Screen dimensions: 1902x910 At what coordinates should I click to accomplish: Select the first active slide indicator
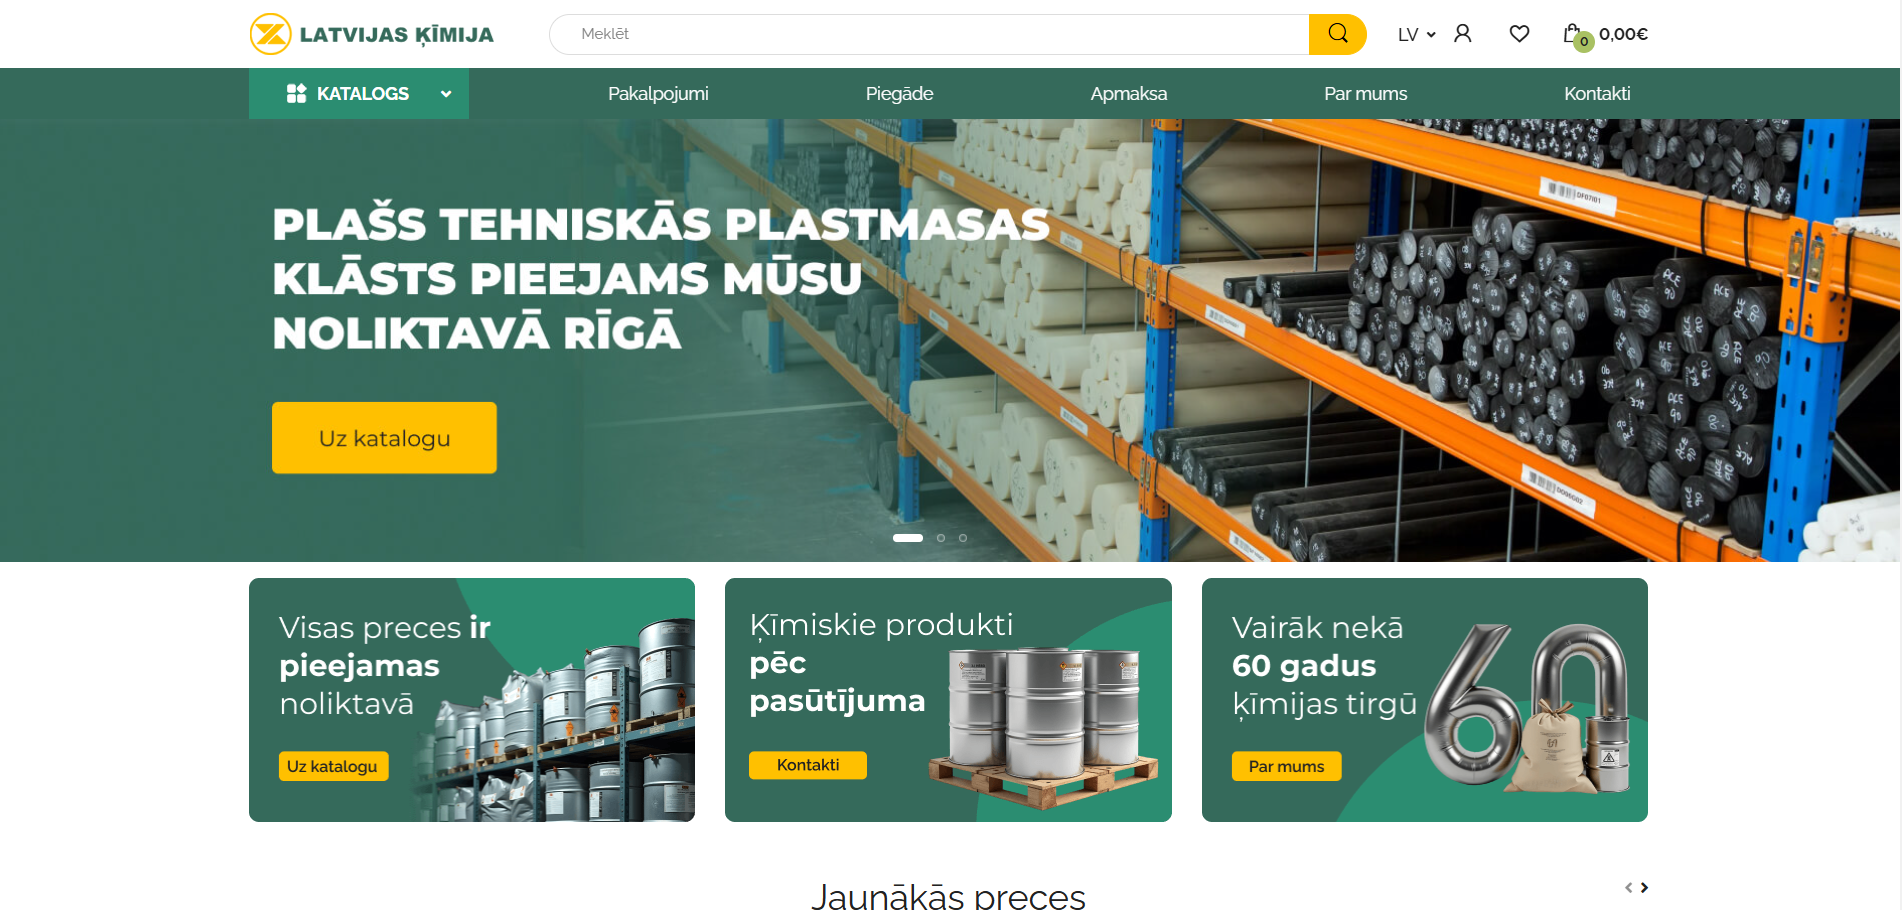(908, 538)
